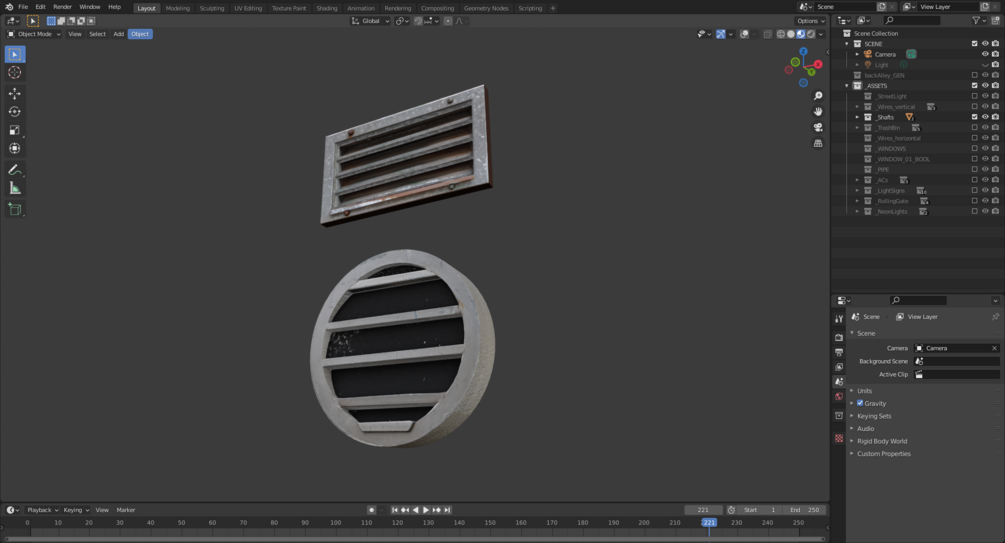Select the Move tool in the viewport toolbar
Screen dimensions: 1005x543
(x=15, y=93)
